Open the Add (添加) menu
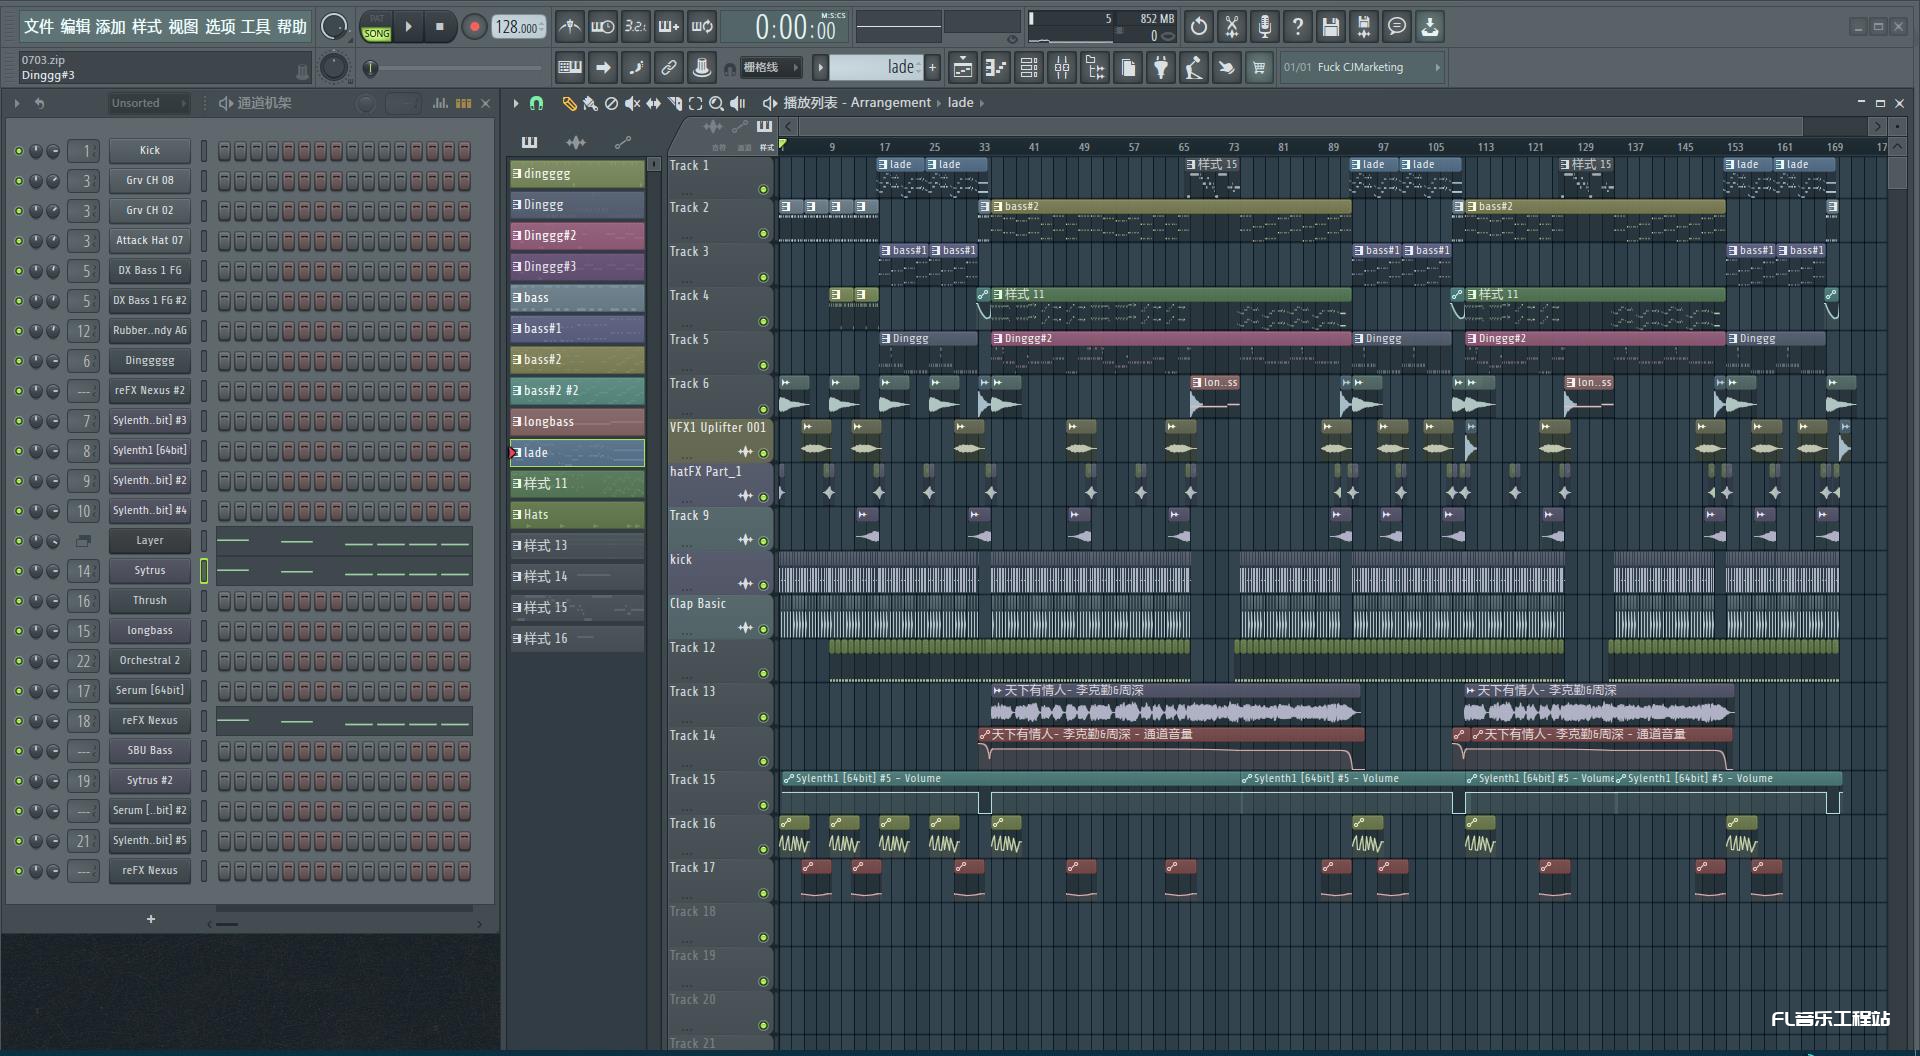This screenshot has width=1920, height=1056. click(x=111, y=27)
